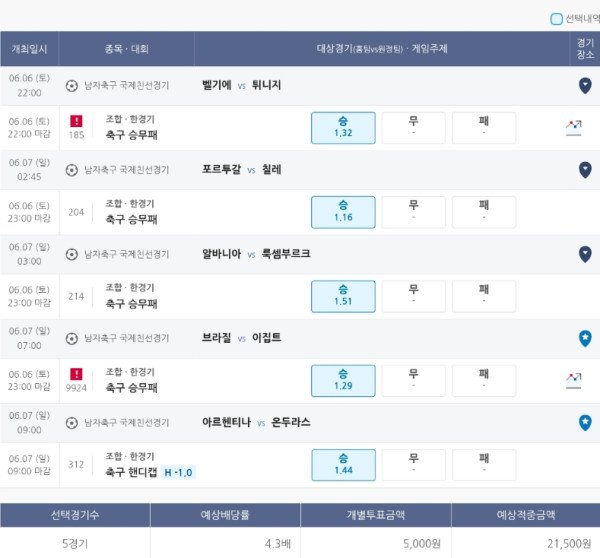
Task: Open starred venue pin for Brazil vs Egypt
Action: pos(585,338)
